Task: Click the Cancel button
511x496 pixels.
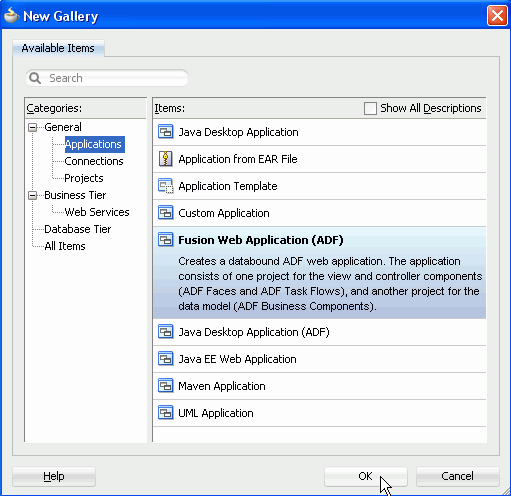Action: pos(457,476)
